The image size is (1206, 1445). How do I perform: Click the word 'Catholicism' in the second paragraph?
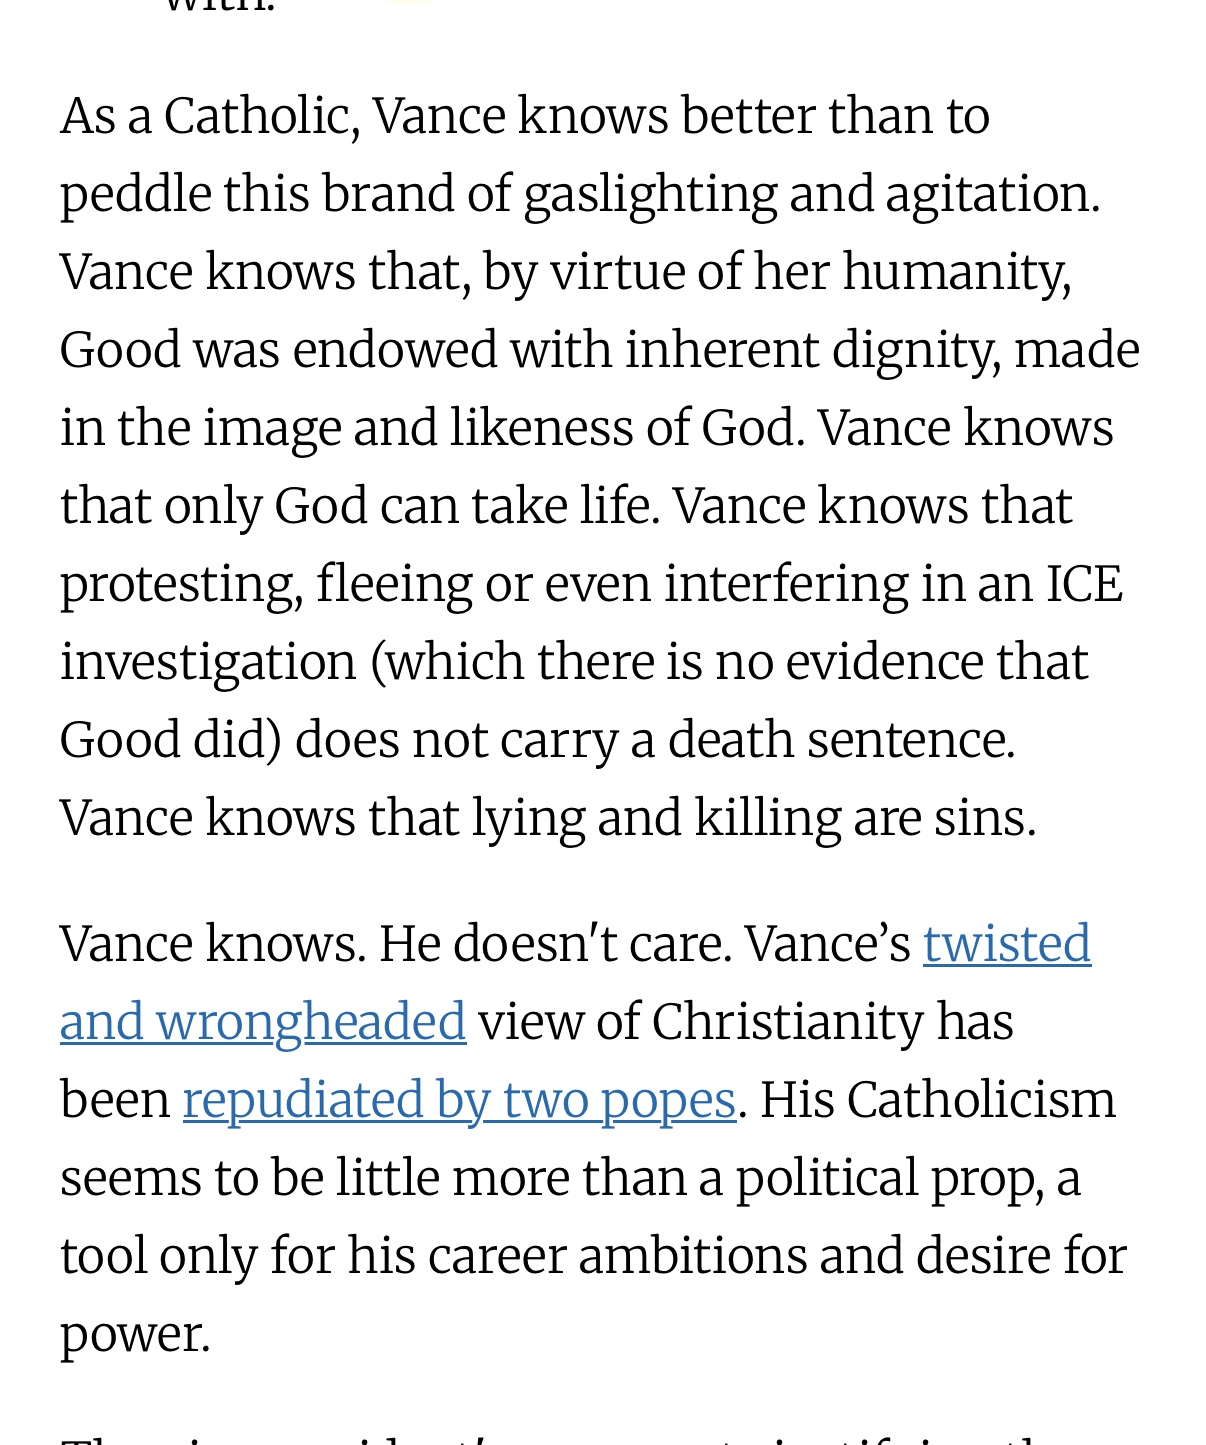click(981, 1100)
